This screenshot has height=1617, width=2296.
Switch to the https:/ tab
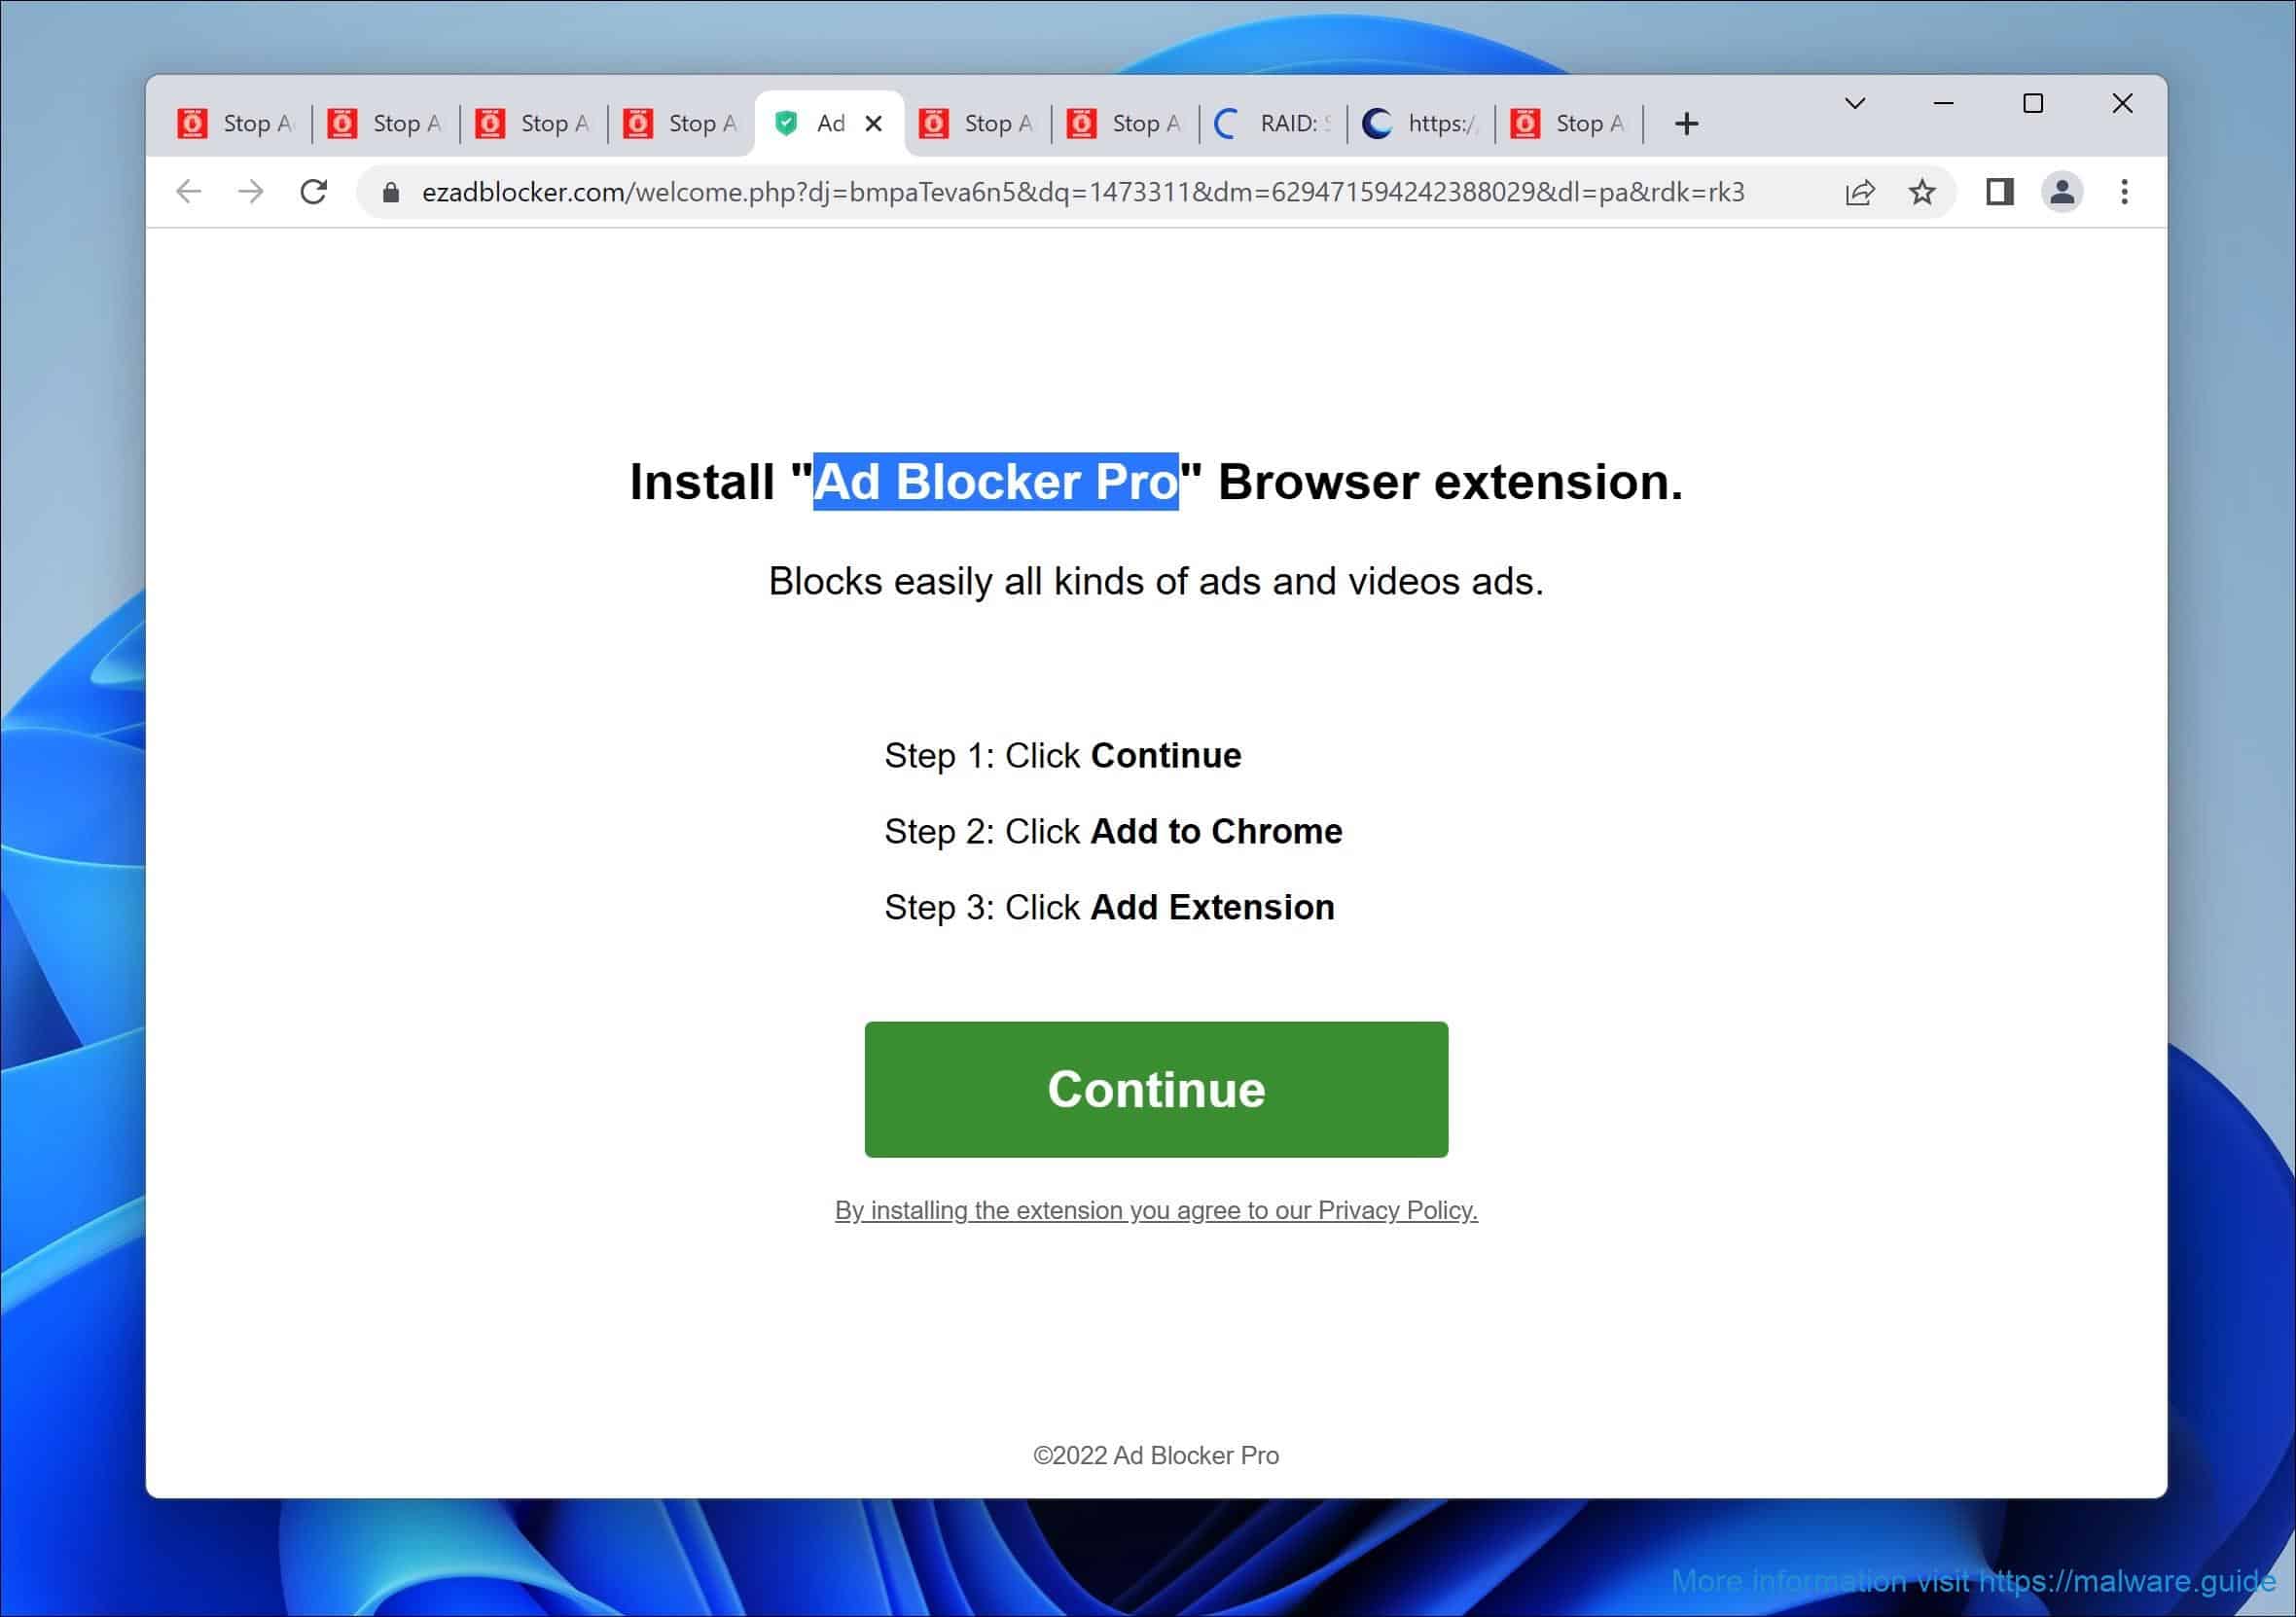coord(1421,123)
